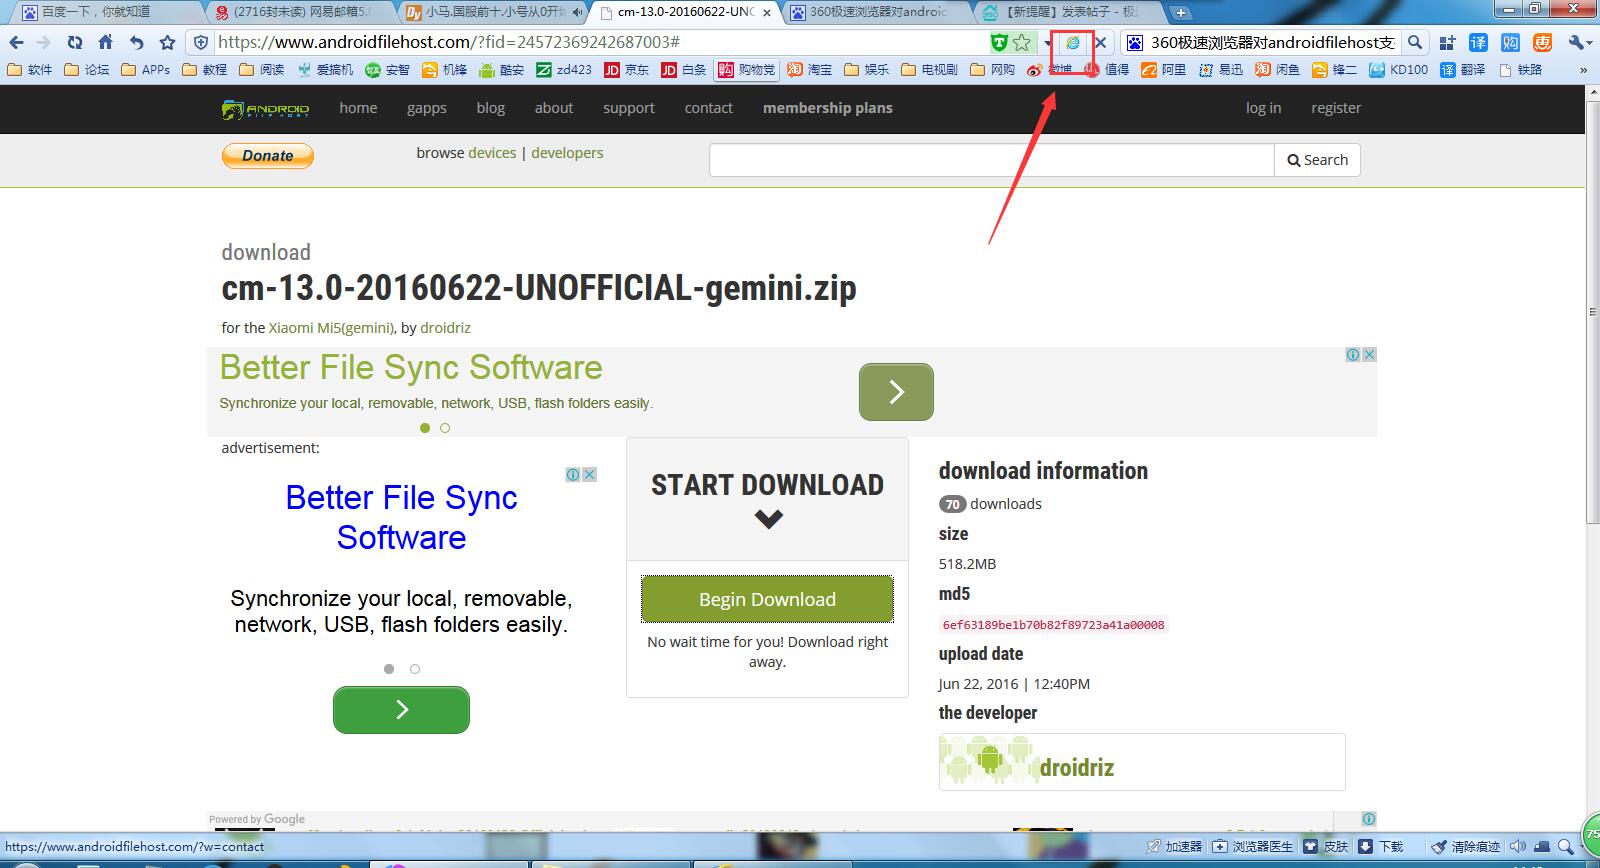Click the Begin Download button
The width and height of the screenshot is (1600, 868).
pos(767,599)
